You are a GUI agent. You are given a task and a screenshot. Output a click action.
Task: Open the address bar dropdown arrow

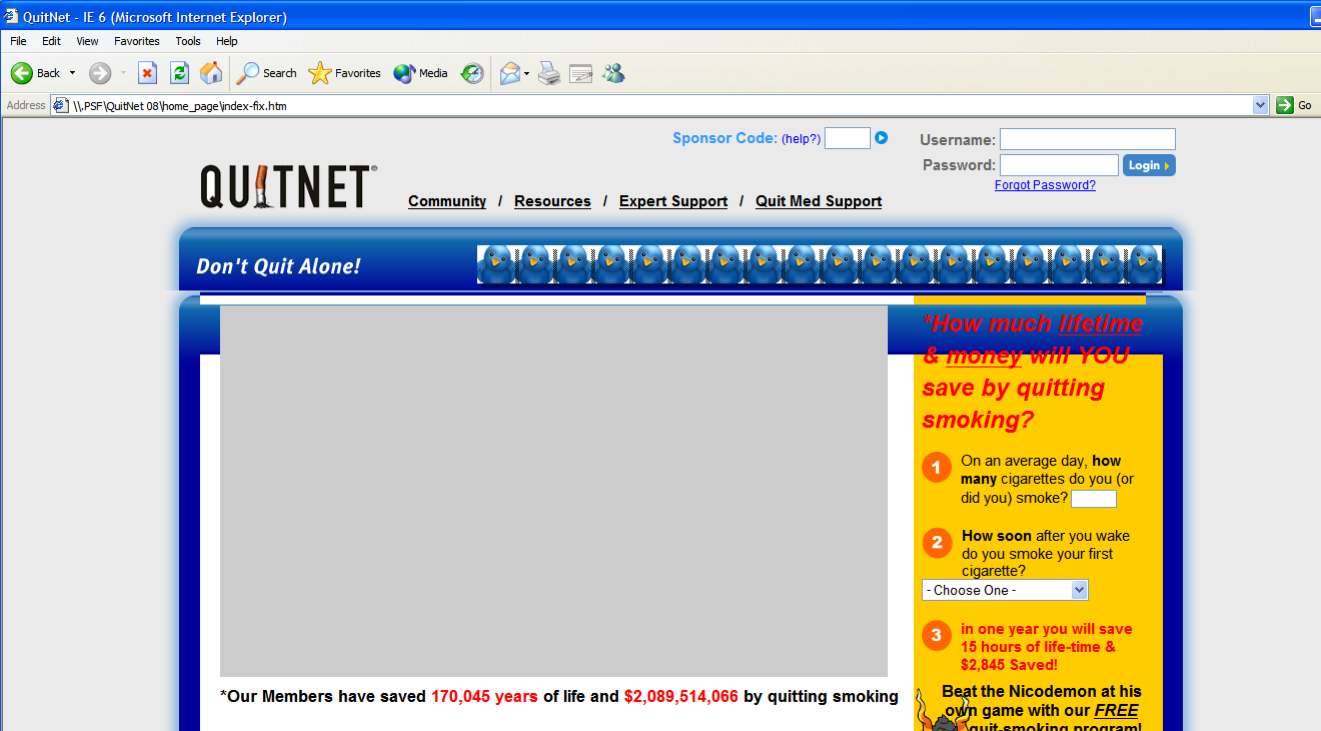[1260, 105]
